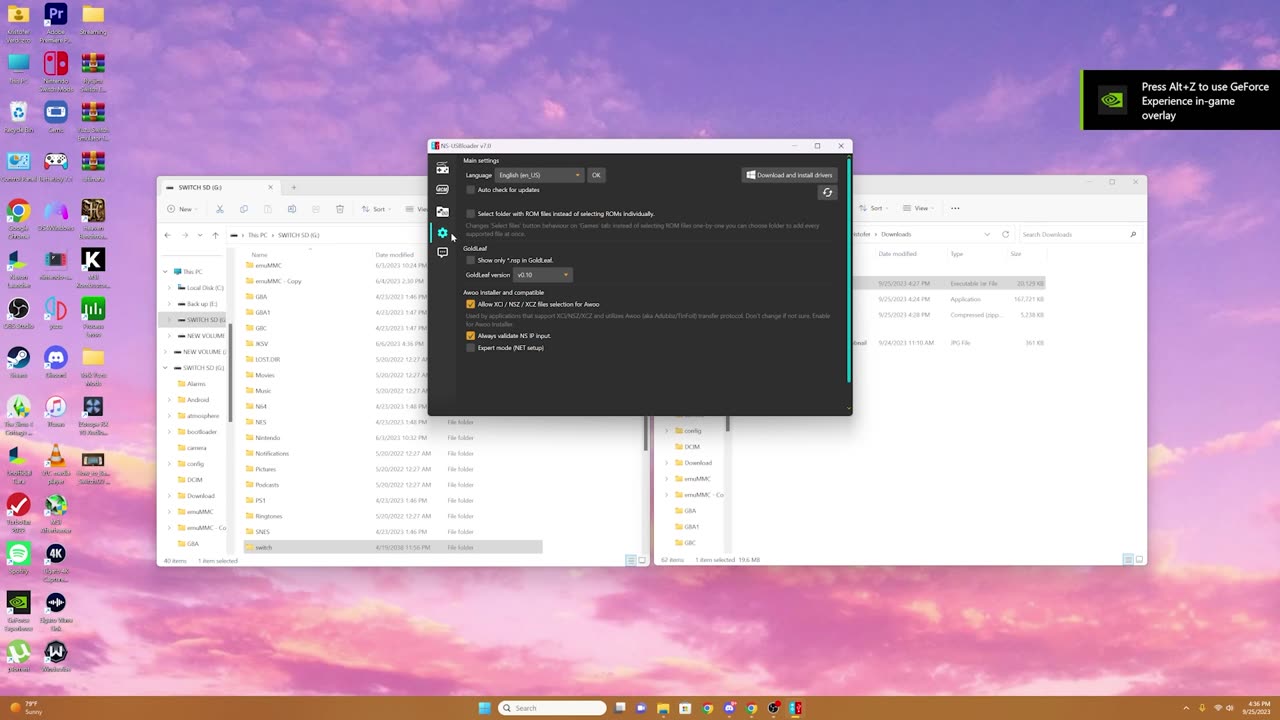This screenshot has height=720, width=1280.
Task: Click the Back arrow in SWITCH SD window
Action: (x=167, y=235)
